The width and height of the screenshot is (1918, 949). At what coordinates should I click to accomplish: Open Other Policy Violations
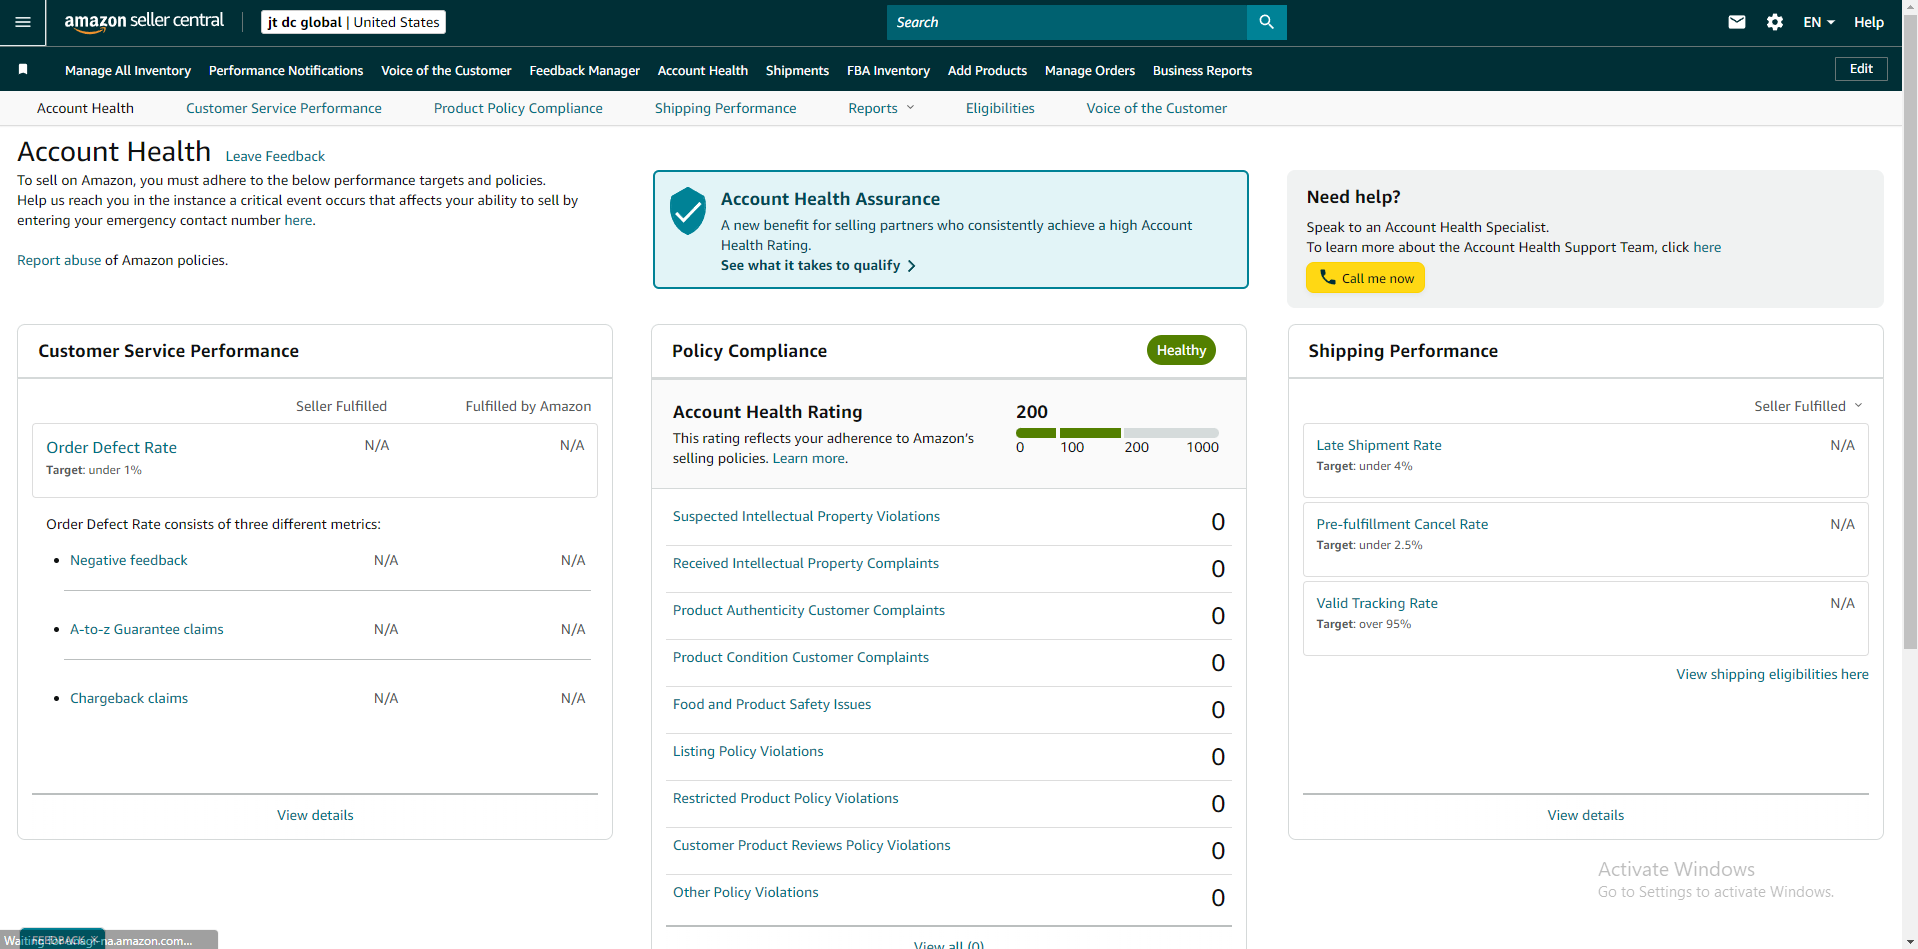coord(745,892)
